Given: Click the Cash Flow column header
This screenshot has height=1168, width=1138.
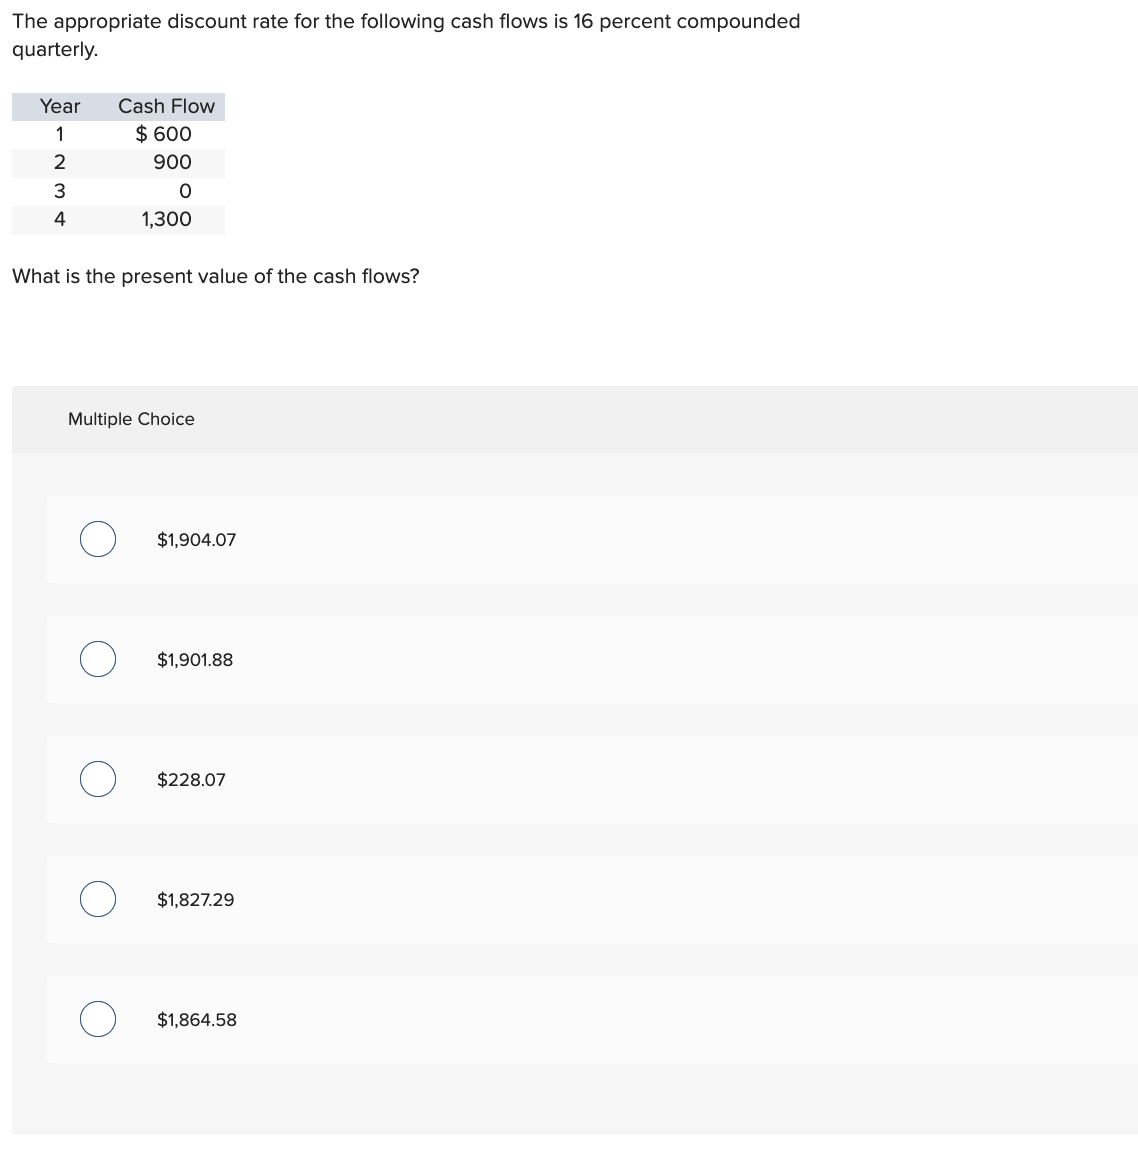Looking at the screenshot, I should (x=166, y=107).
